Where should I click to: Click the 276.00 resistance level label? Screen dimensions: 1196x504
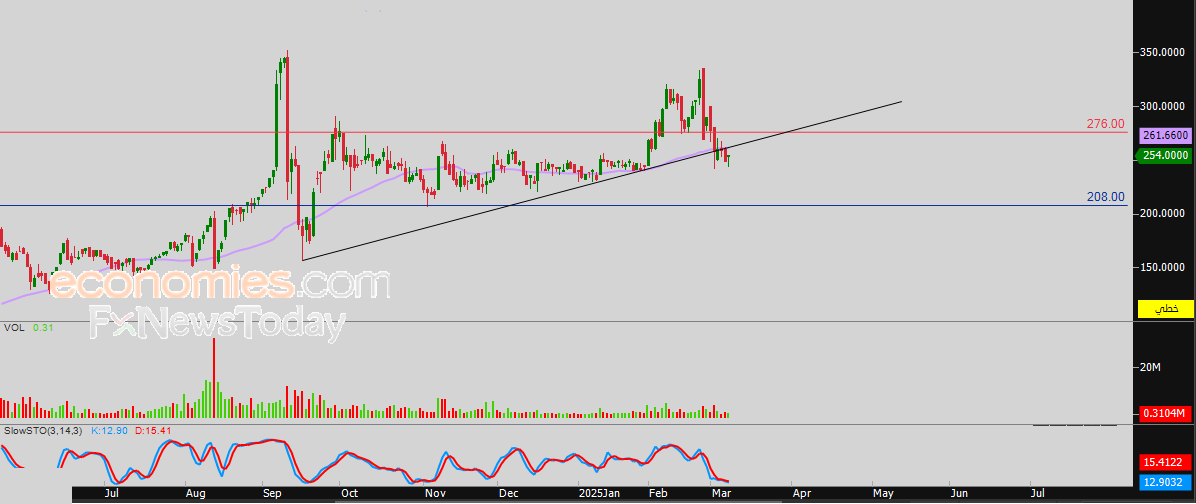tap(1105, 124)
